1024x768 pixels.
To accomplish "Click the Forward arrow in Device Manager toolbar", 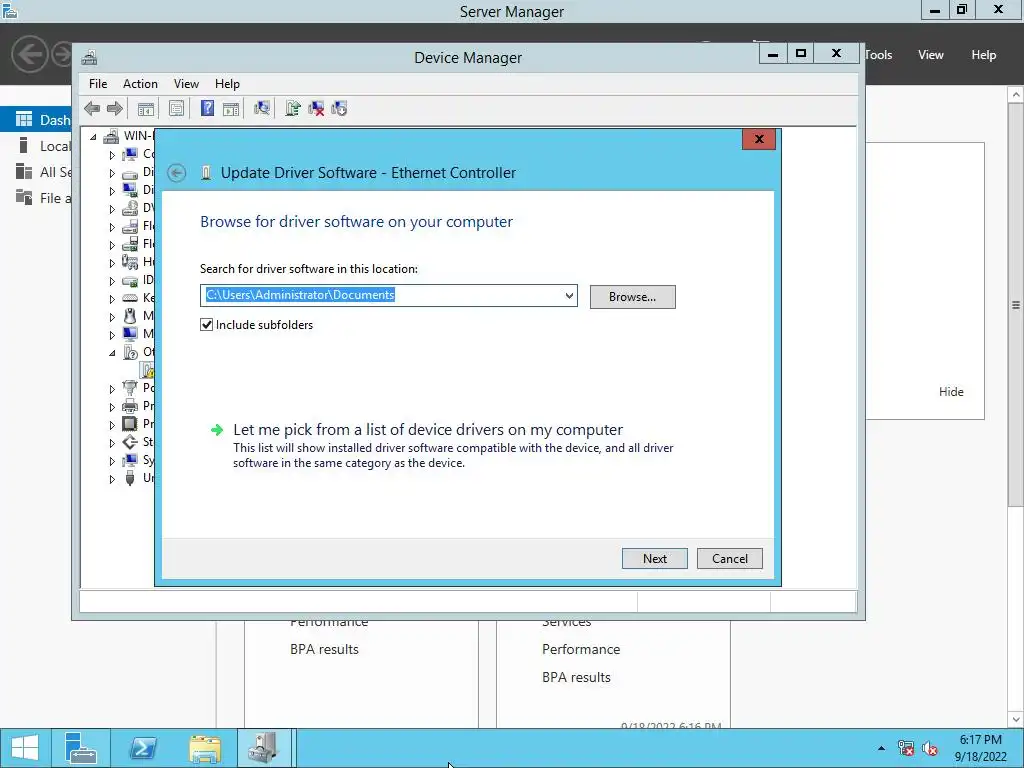I will click(114, 108).
